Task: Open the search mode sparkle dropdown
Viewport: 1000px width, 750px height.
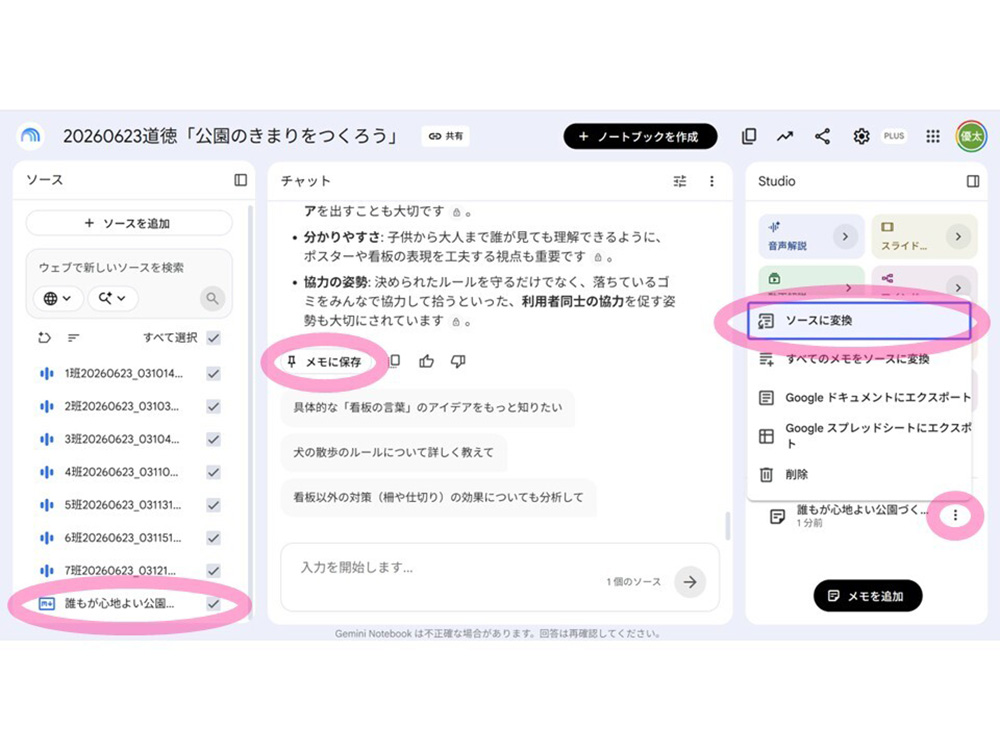Action: pyautogui.click(x=112, y=298)
